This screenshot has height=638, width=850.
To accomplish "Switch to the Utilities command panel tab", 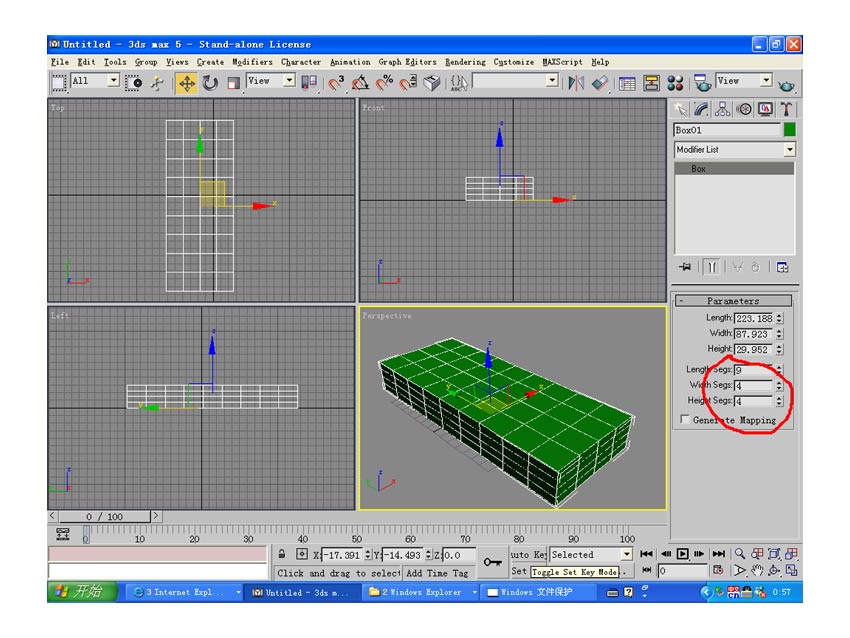I will [x=786, y=109].
